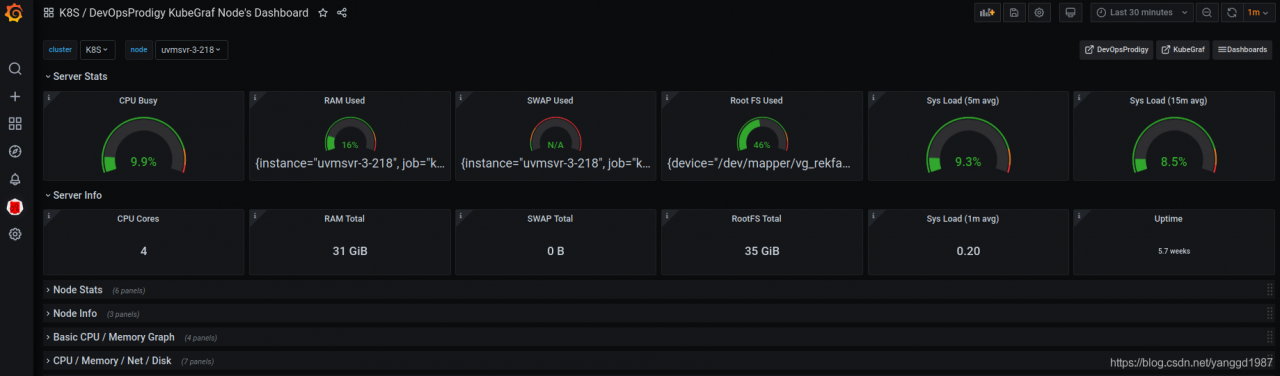Screen dimensions: 1280x376
Task: Click the Sys Load 5m gauge showing 9.3%
Action: coord(968,146)
